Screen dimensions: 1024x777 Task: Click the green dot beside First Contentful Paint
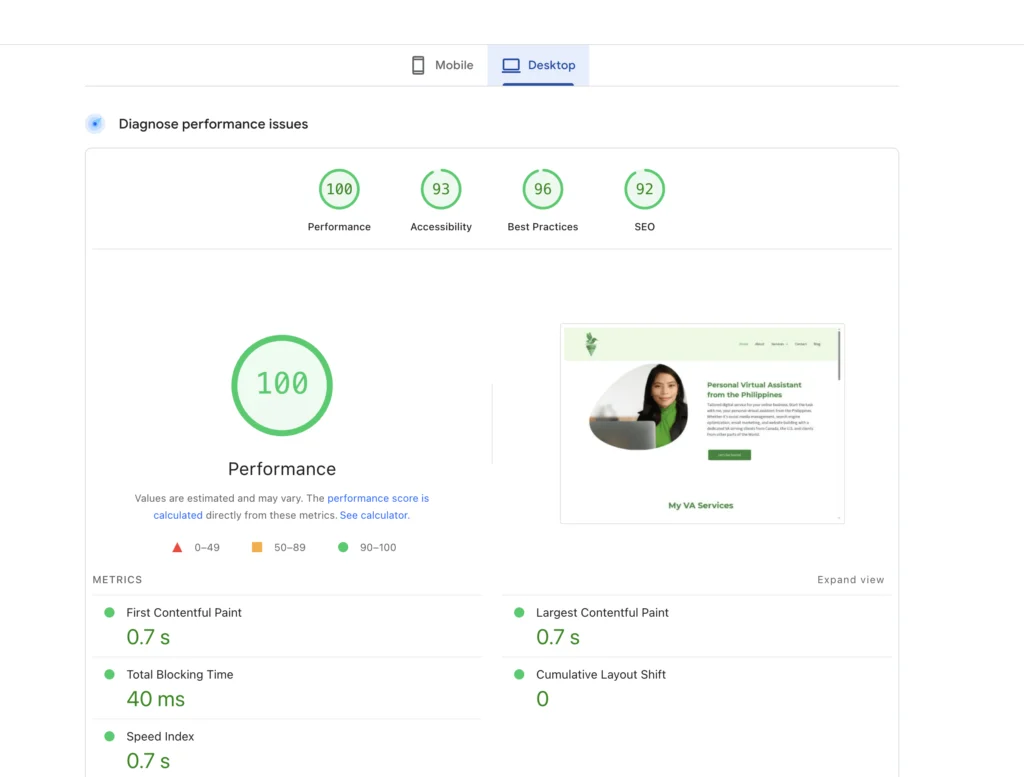[109, 612]
